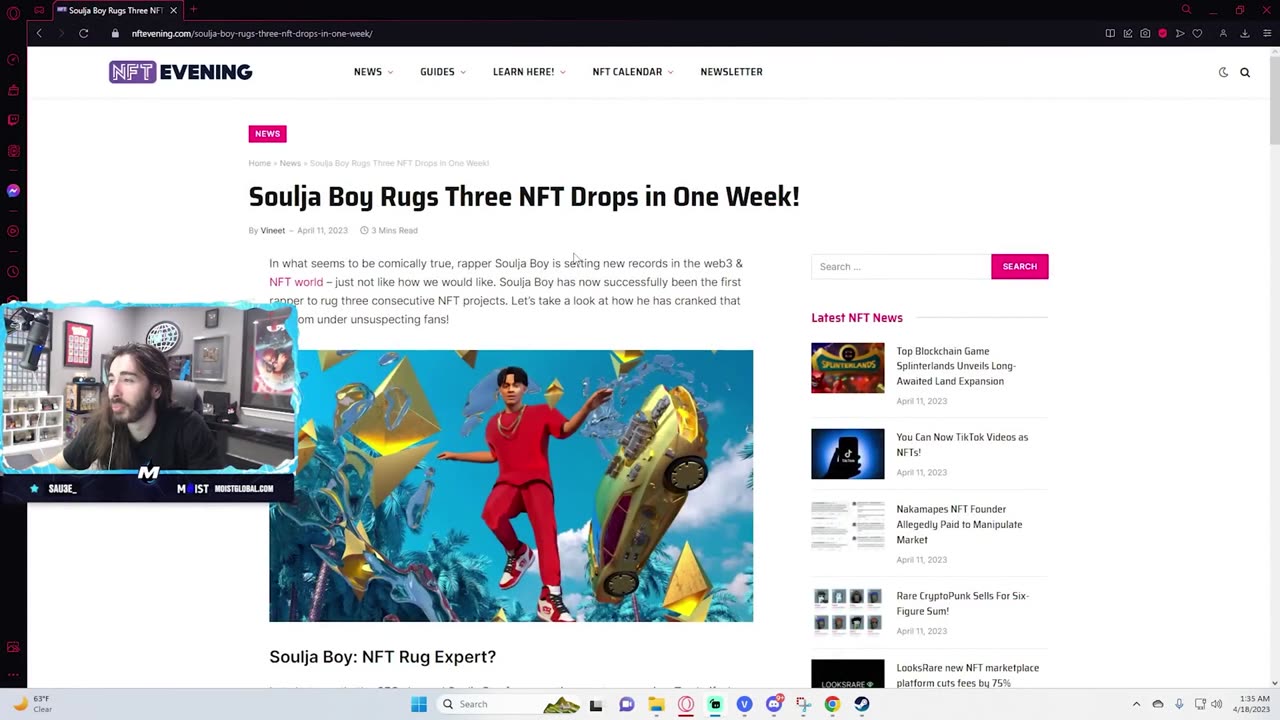Open the NEWSLETTER page
The width and height of the screenshot is (1280, 720).
point(731,72)
